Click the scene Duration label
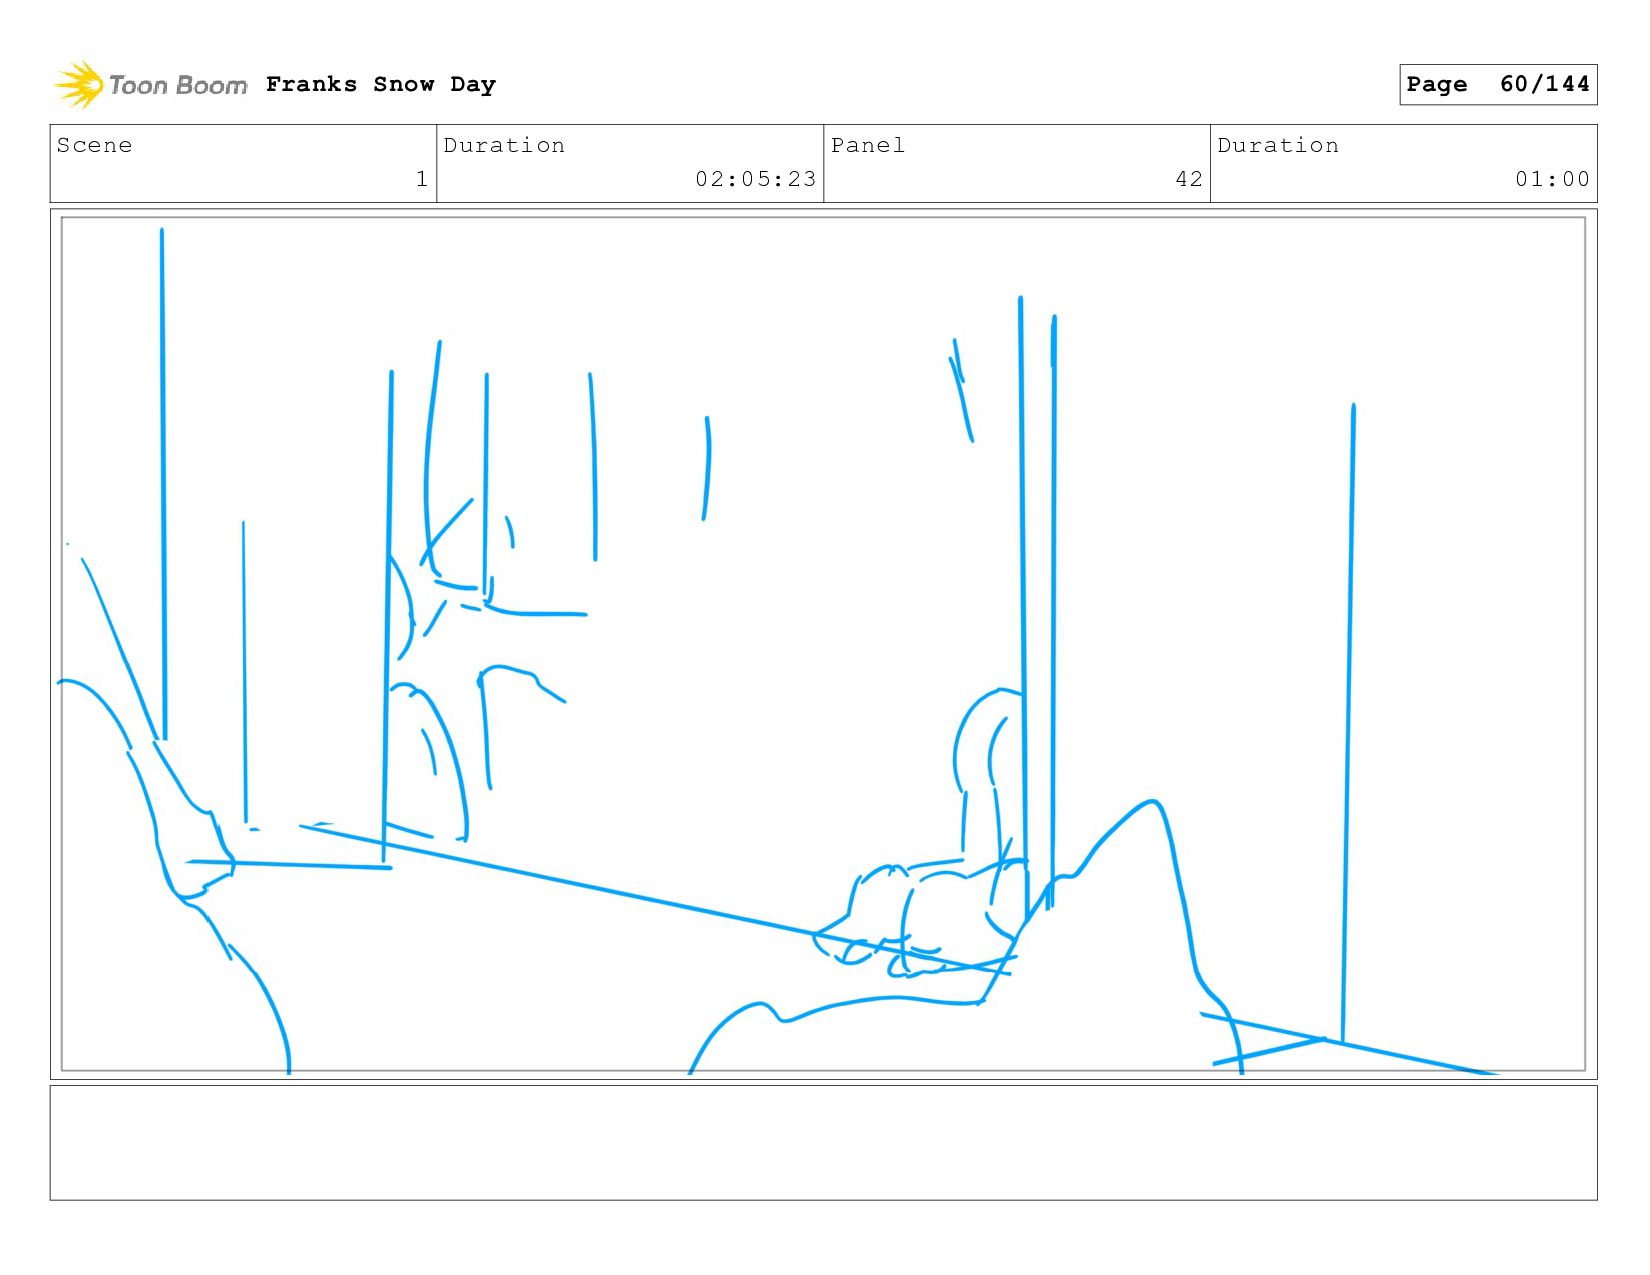1650x1275 pixels. [504, 146]
